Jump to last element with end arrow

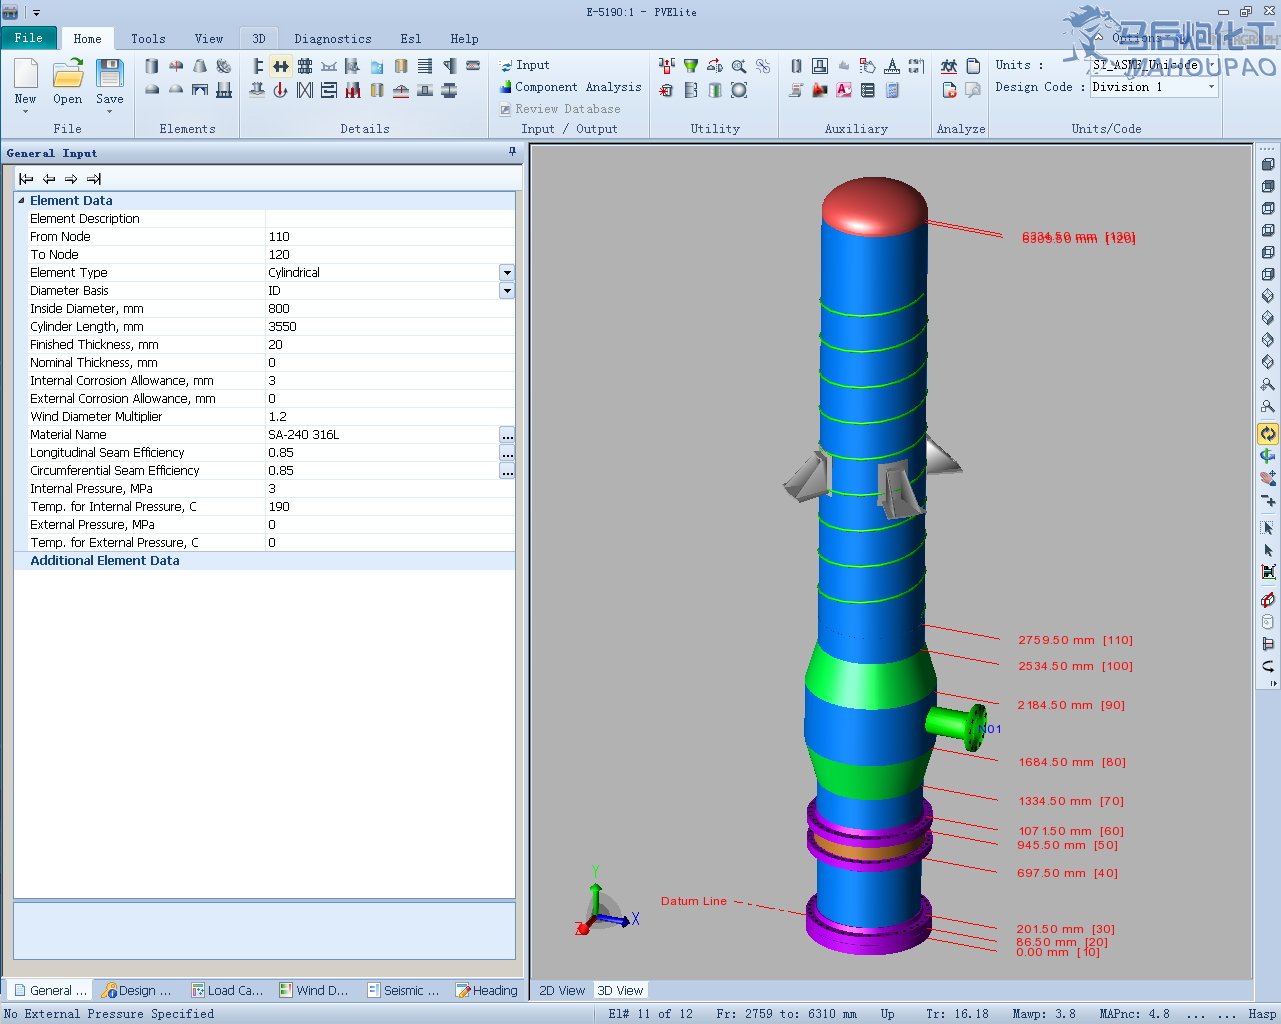tap(94, 179)
